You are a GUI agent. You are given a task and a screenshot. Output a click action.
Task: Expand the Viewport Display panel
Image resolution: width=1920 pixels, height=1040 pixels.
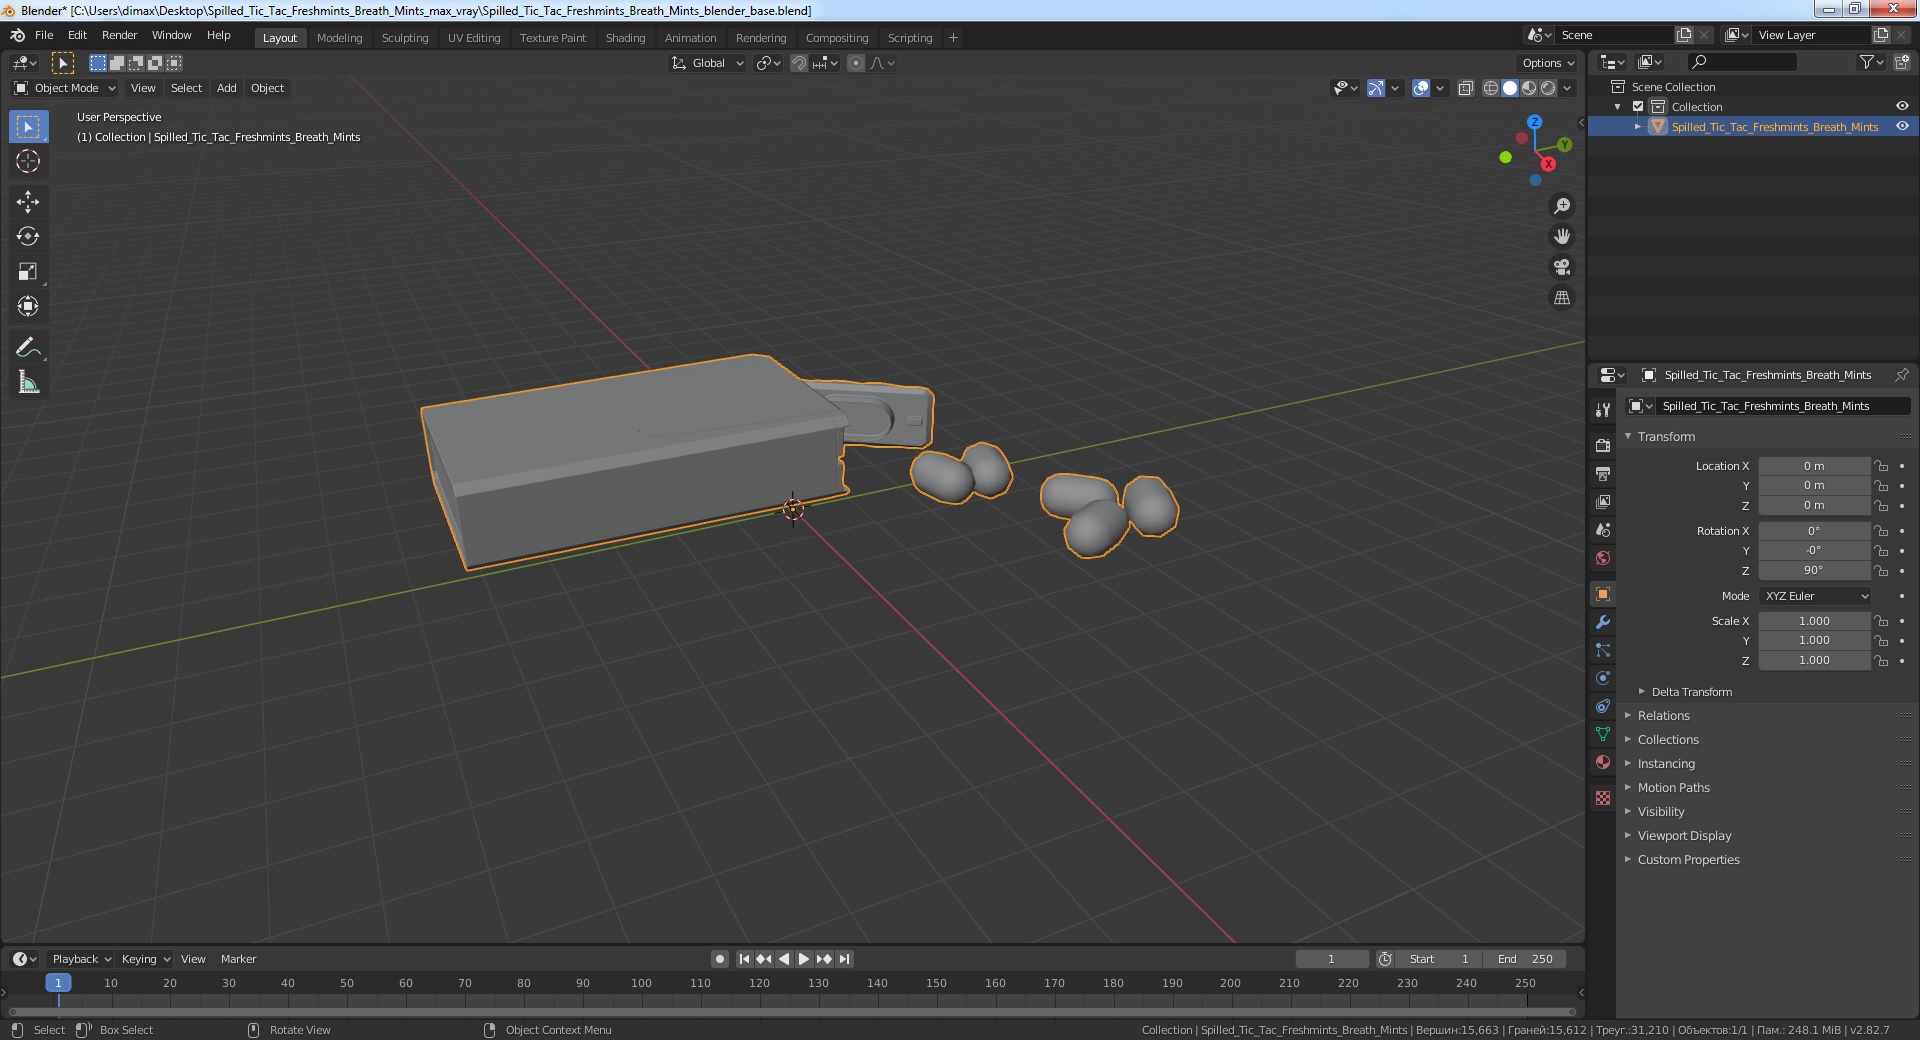[x=1684, y=836]
